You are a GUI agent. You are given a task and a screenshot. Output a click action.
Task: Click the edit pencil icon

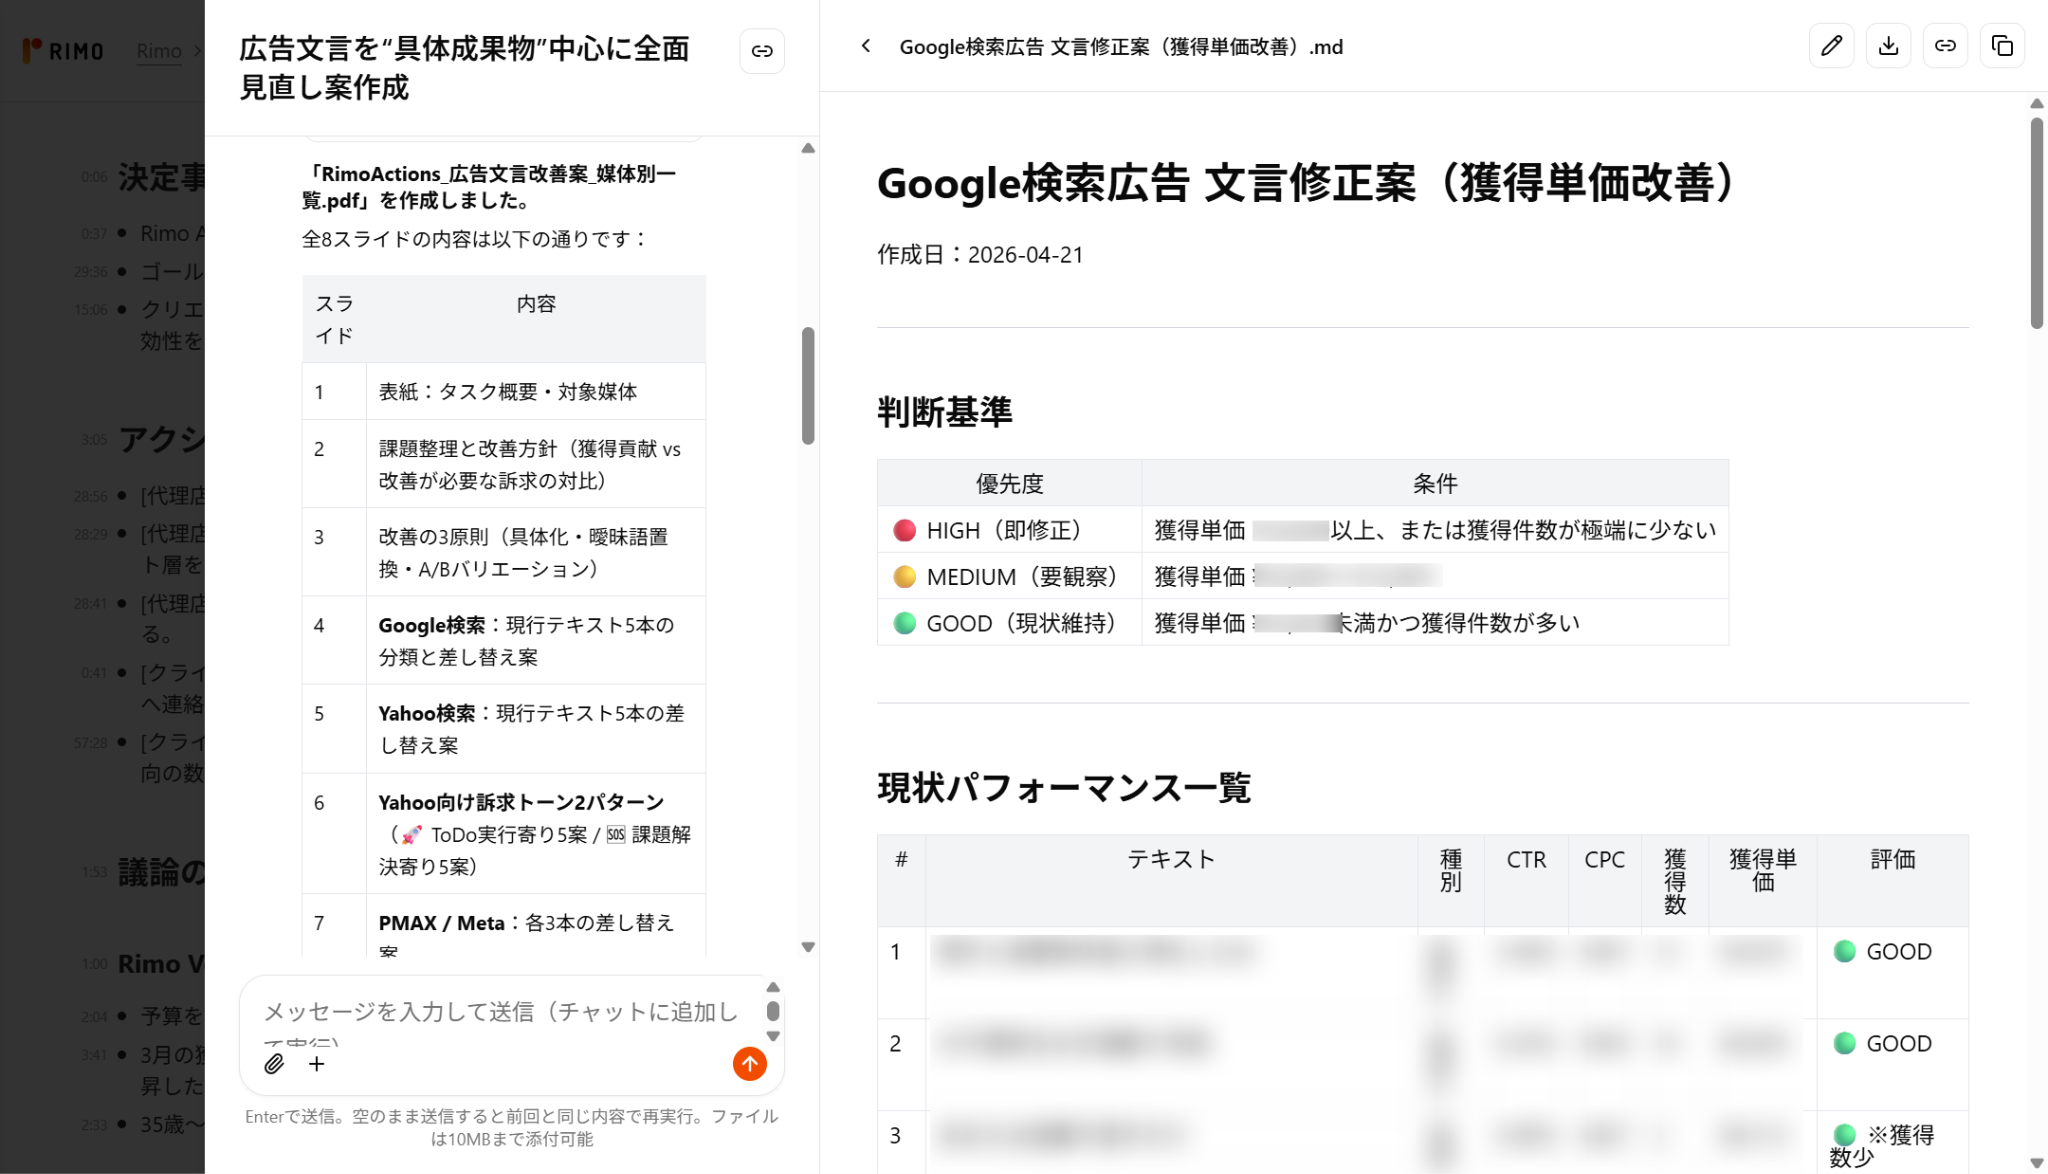[1831, 46]
